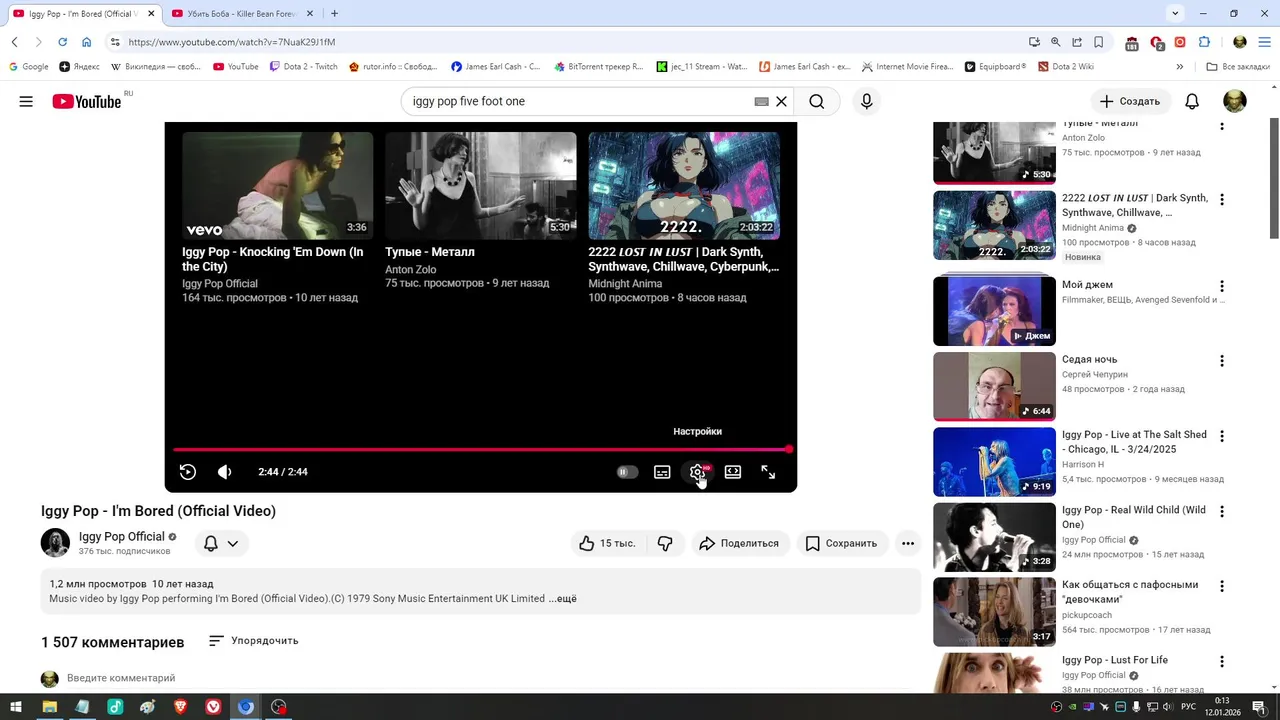Screen dimensions: 1280x720
Task: Click the search magnifier button
Action: coord(817,101)
